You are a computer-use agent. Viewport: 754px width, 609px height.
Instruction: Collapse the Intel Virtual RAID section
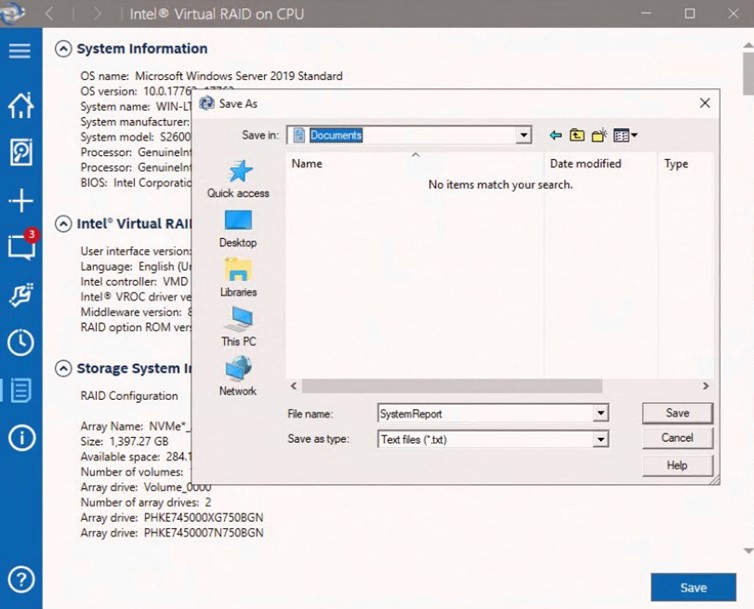(63, 224)
